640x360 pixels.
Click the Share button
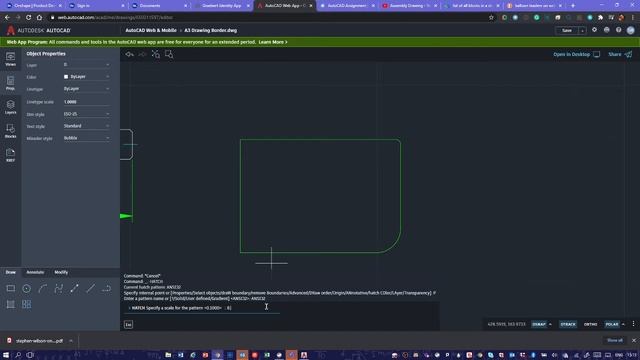[620, 54]
